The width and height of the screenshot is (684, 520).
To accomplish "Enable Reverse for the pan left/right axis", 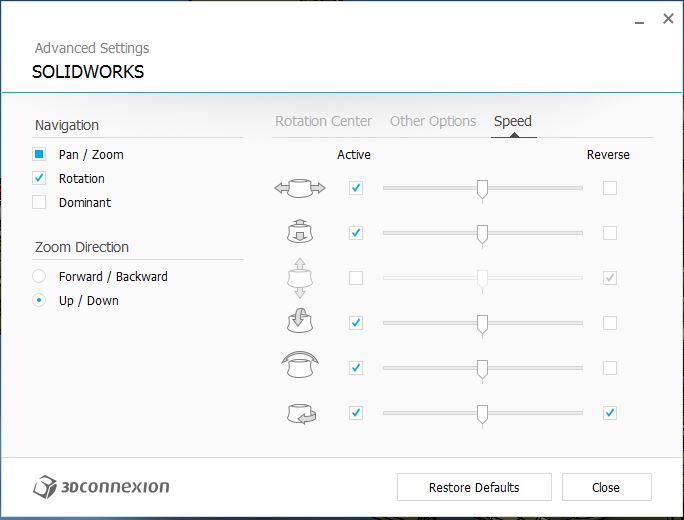I will (x=610, y=188).
